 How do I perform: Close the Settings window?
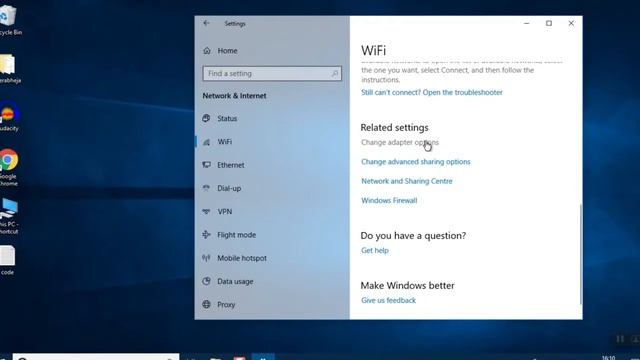click(571, 23)
